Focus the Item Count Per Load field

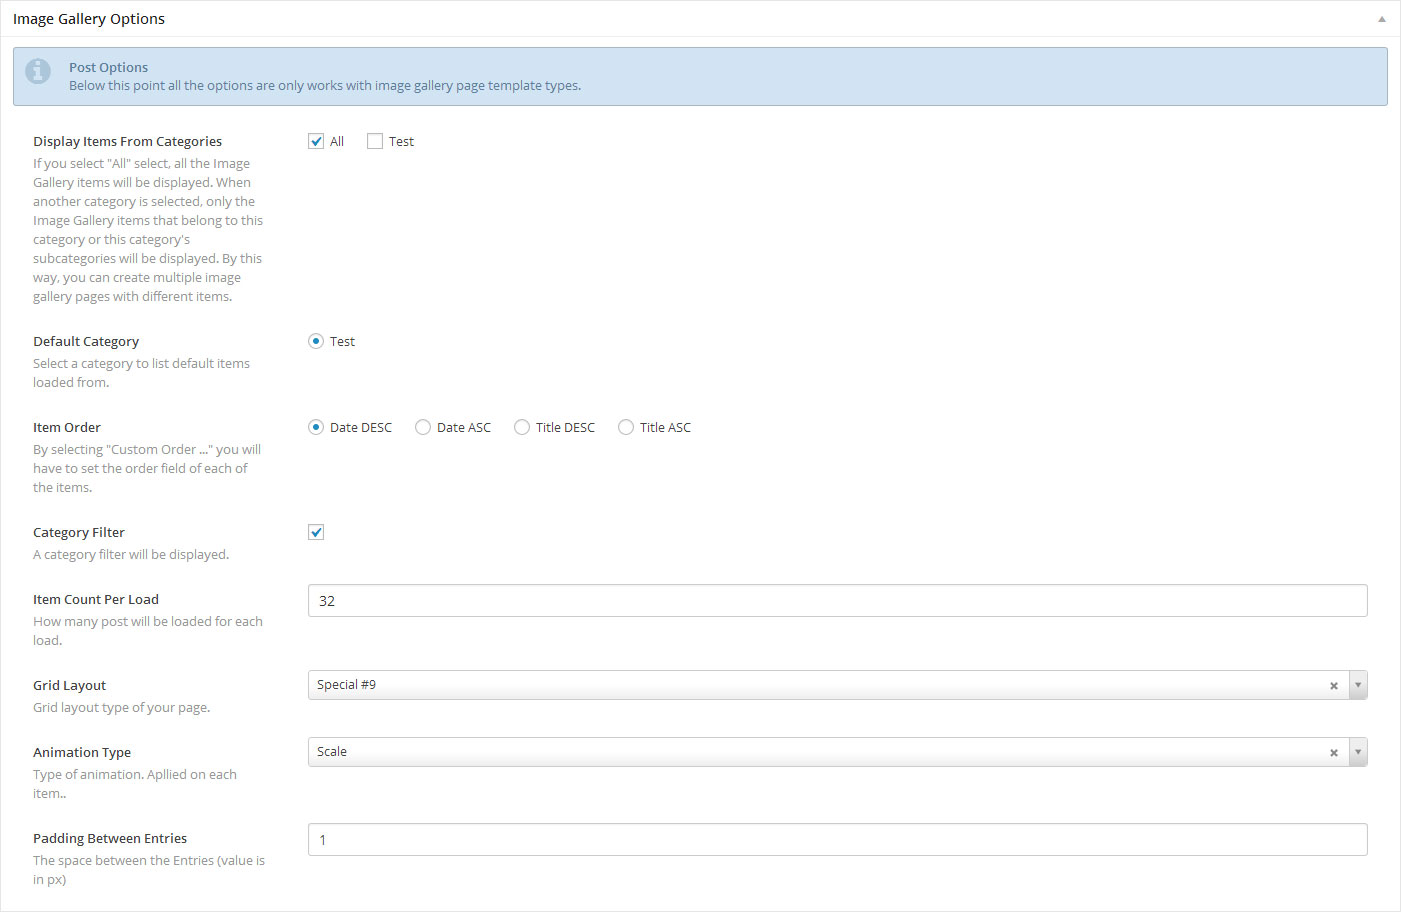point(837,601)
